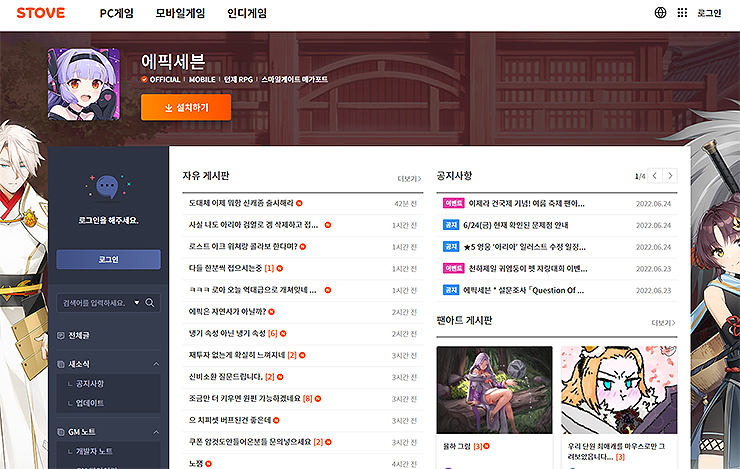Collapse the 새소식 section chevron

tap(156, 364)
